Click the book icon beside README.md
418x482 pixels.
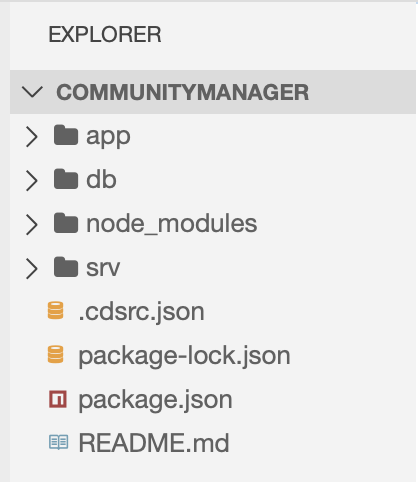click(59, 443)
